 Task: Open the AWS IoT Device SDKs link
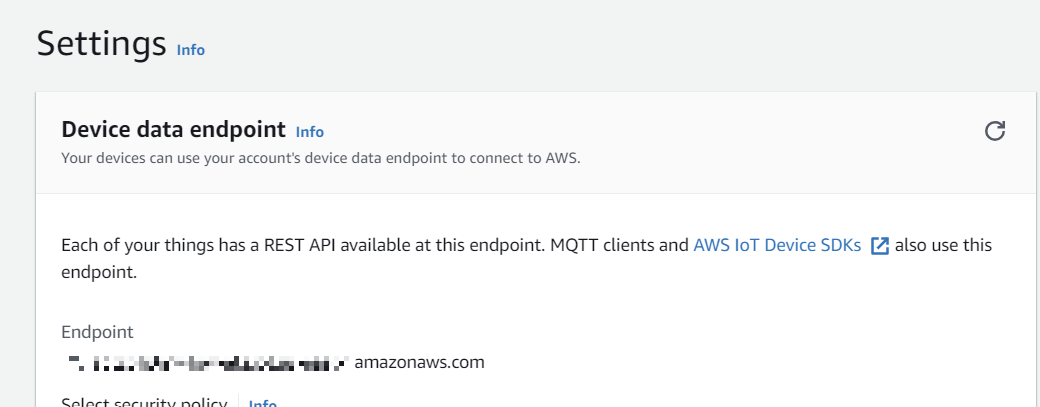[x=776, y=245]
